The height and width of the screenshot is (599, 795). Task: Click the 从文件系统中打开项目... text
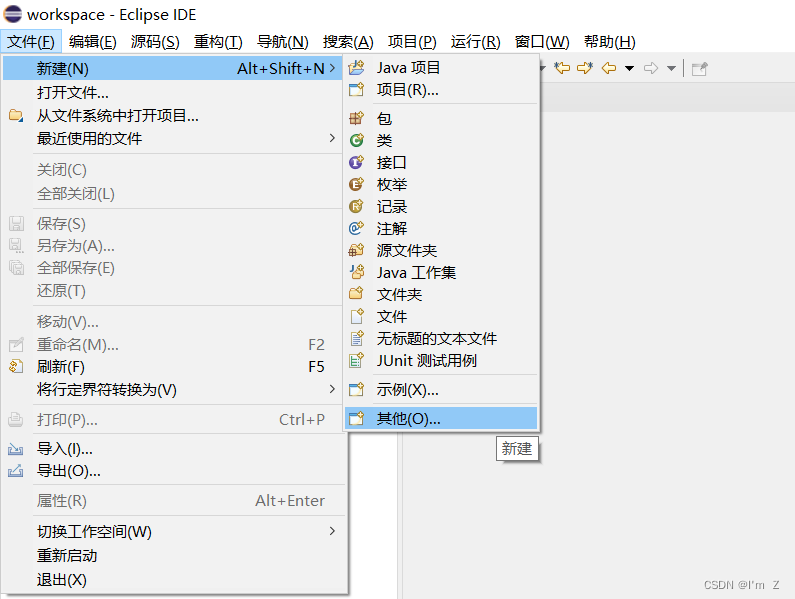tap(118, 116)
